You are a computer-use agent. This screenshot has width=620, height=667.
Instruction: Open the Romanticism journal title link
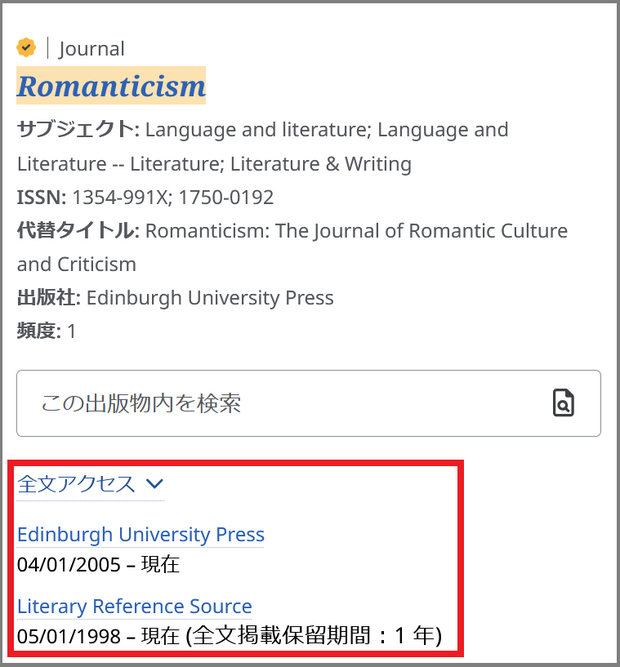pyautogui.click(x=111, y=86)
